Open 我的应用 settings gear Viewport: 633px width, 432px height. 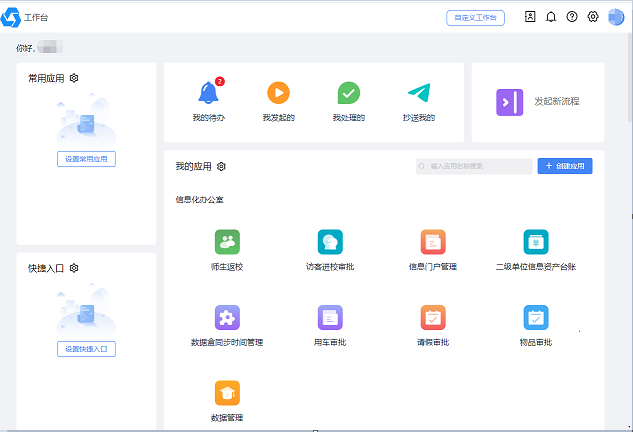pyautogui.click(x=221, y=166)
